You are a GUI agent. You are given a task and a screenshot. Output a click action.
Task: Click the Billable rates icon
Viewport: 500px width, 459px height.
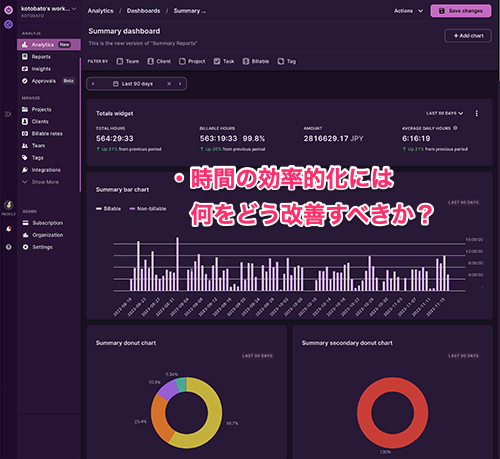(x=25, y=133)
